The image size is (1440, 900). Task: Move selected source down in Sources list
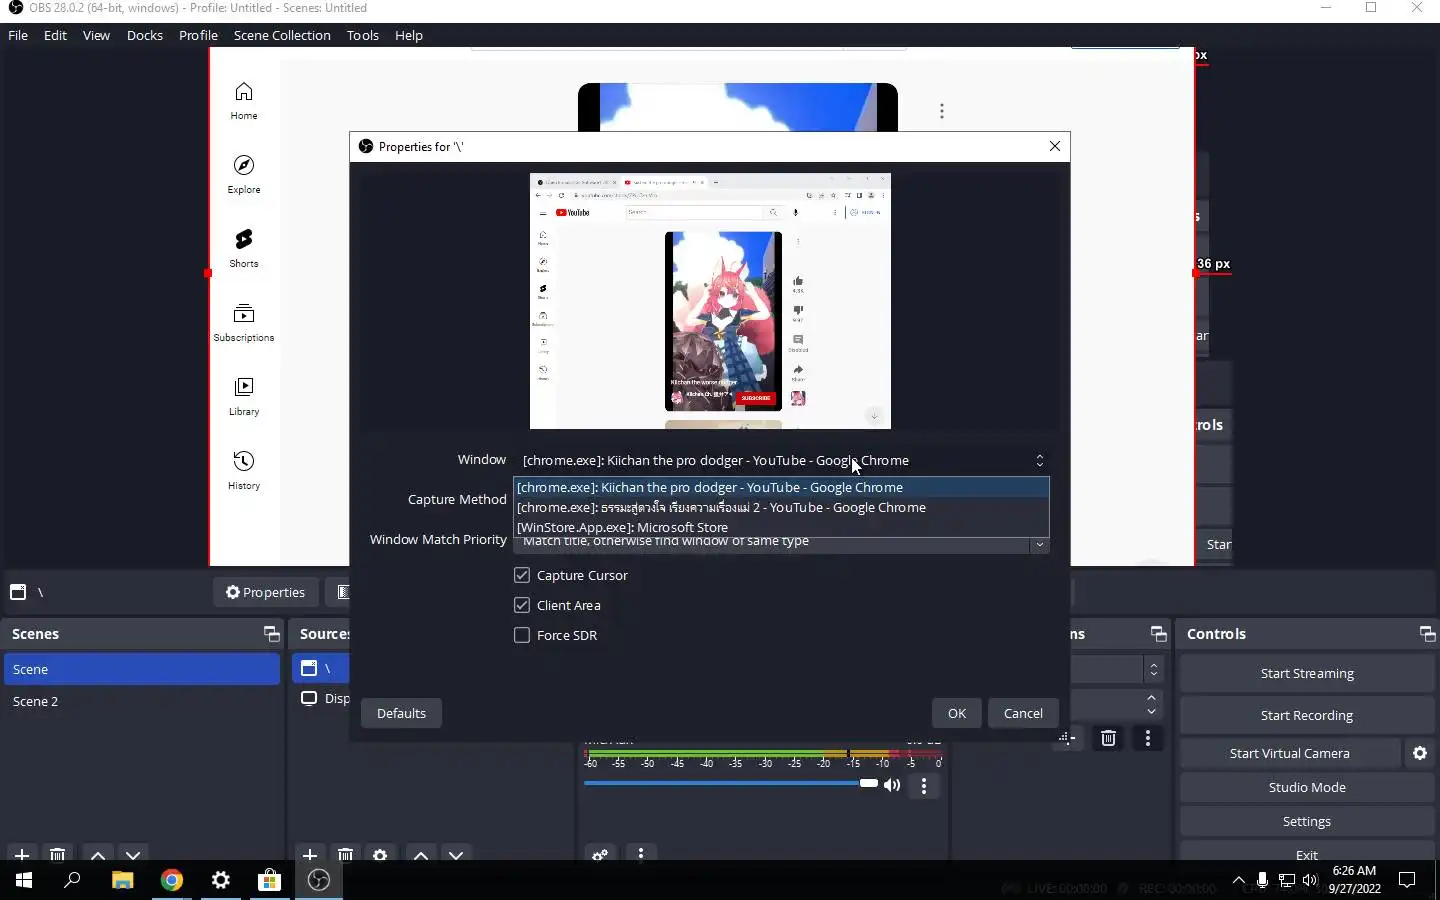(x=456, y=855)
